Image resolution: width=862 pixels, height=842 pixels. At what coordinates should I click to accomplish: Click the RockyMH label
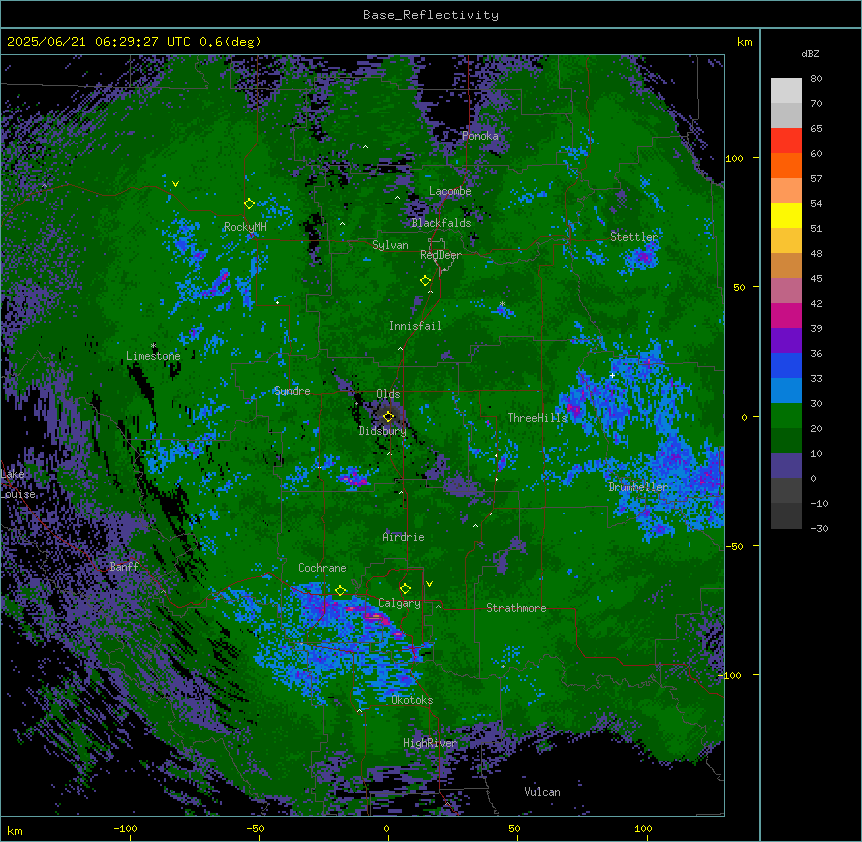pos(245,227)
